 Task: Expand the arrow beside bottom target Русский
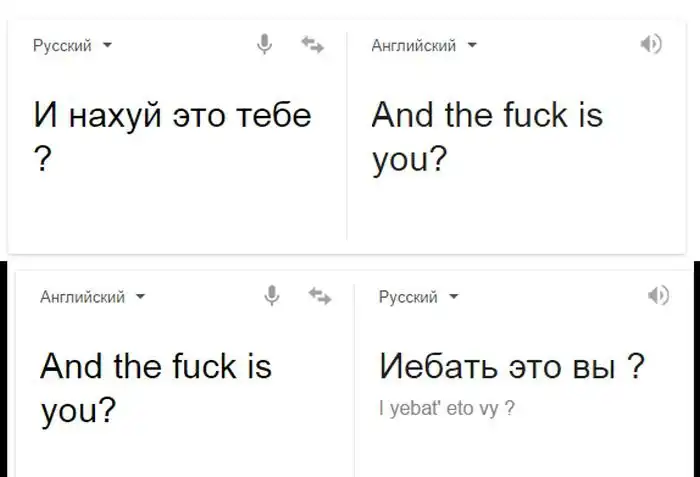(x=454, y=297)
